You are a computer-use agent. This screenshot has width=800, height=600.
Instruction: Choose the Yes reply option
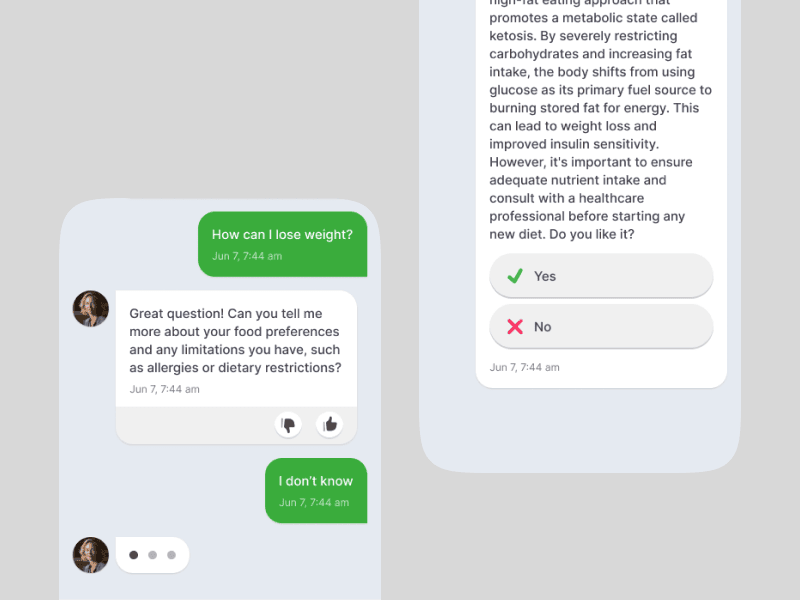pos(601,276)
